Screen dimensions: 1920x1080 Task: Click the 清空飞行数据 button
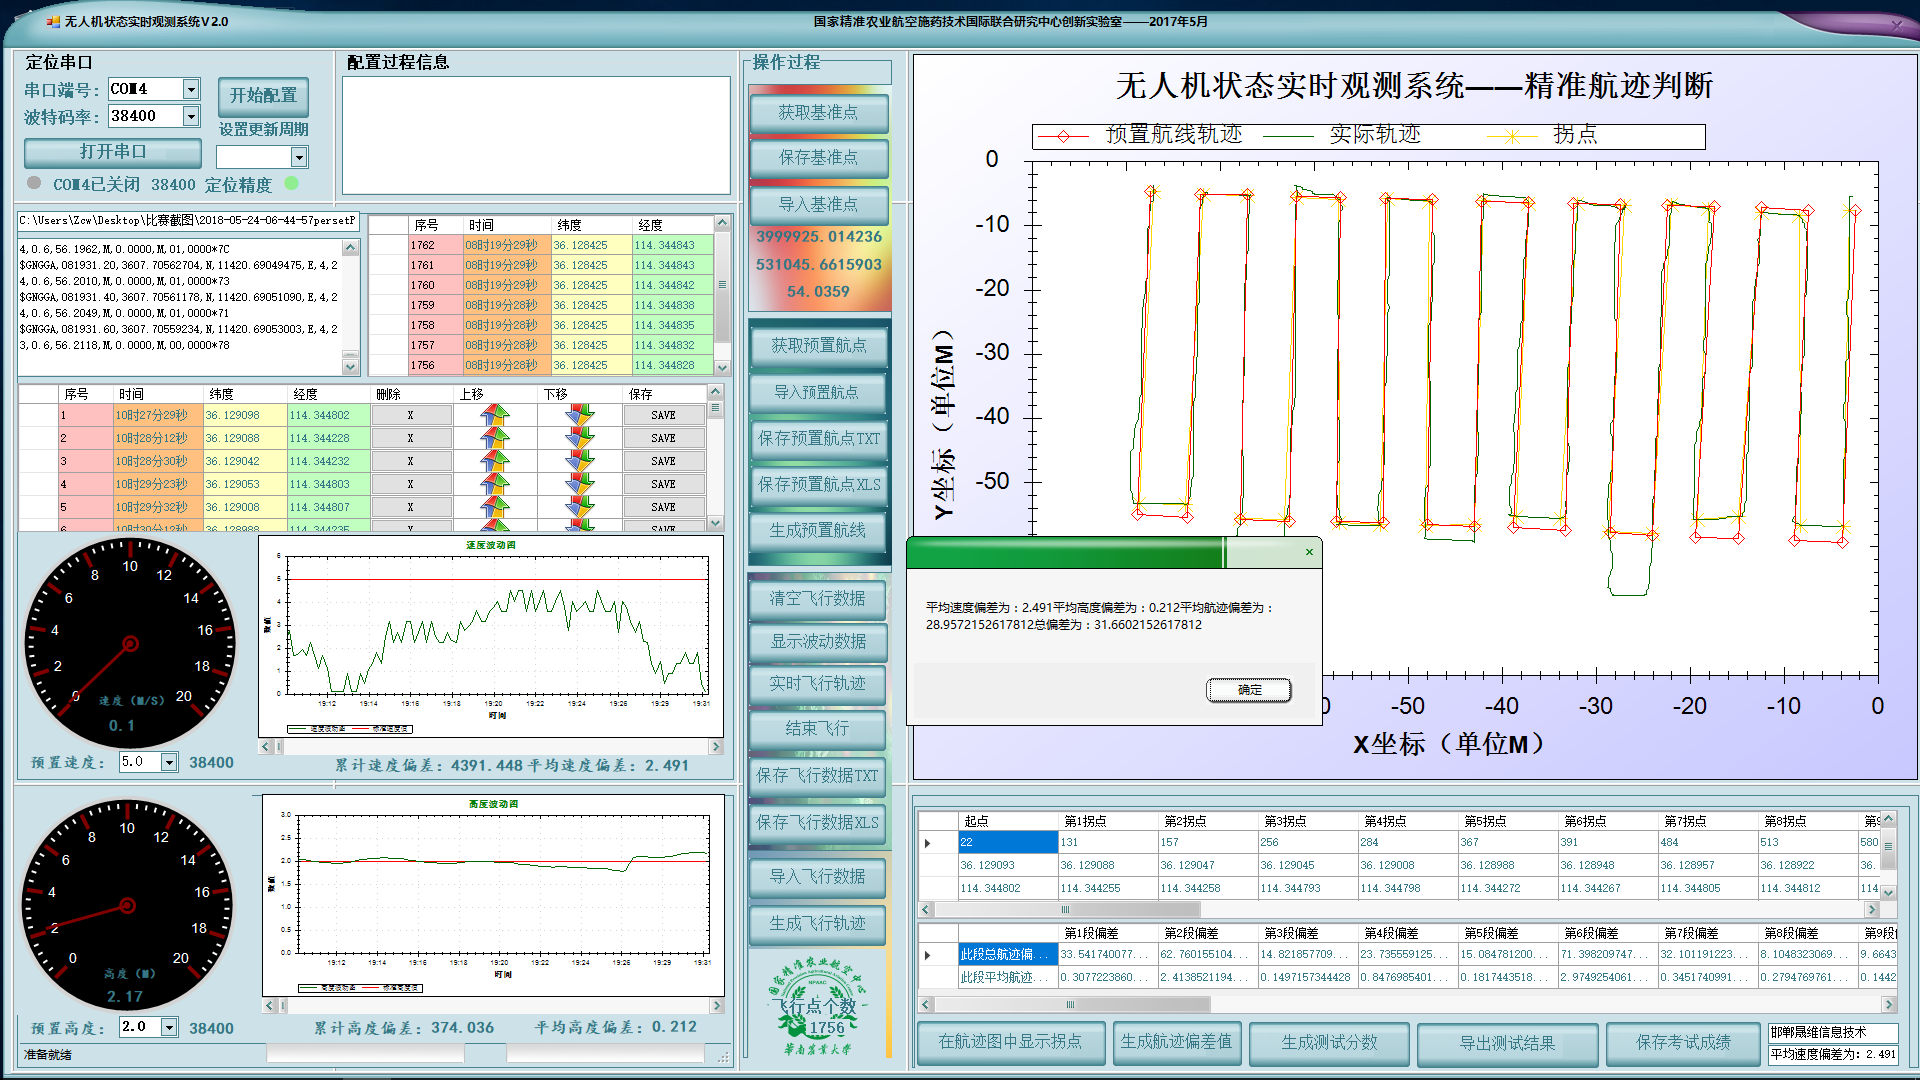(818, 598)
